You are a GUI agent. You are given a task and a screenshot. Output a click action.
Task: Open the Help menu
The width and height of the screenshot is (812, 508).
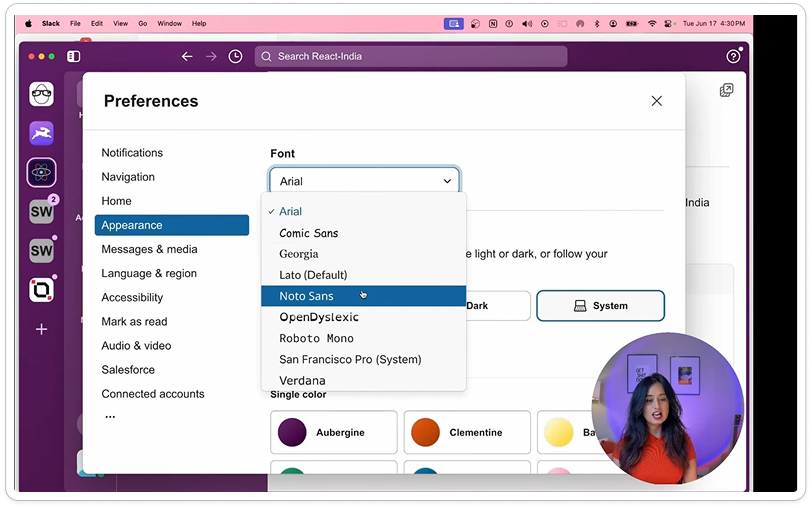(x=199, y=23)
